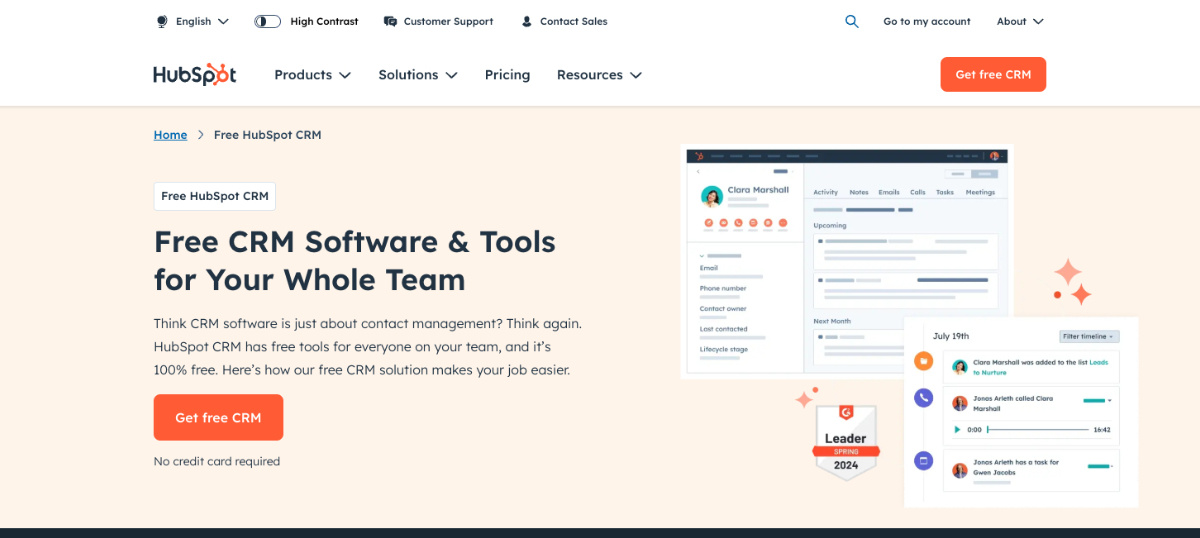Click the Customer Support chat icon

coord(390,21)
